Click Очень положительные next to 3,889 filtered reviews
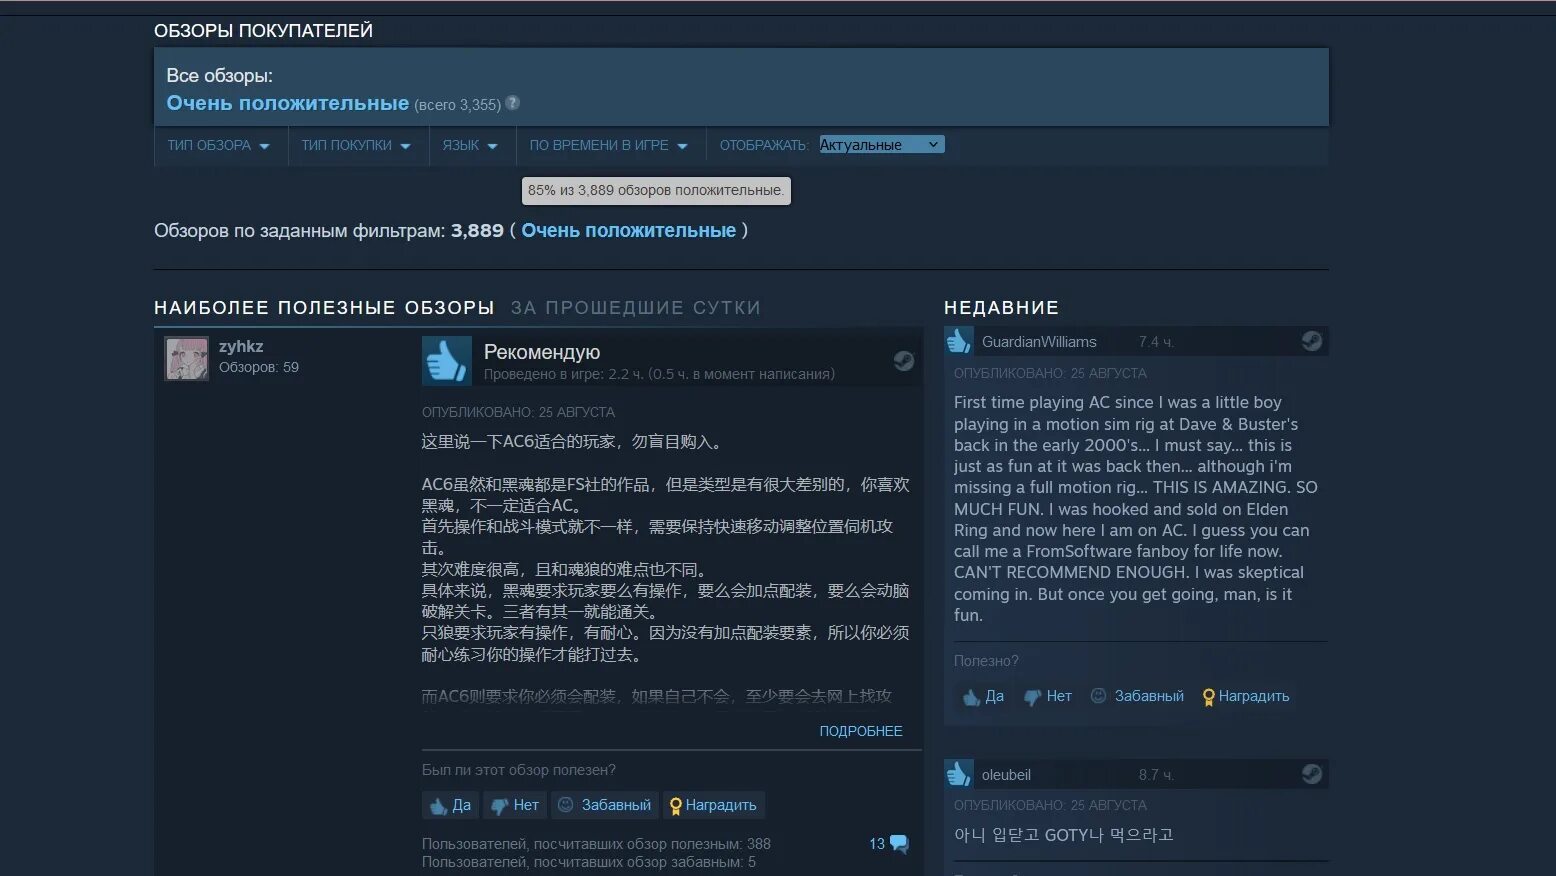This screenshot has width=1556, height=876. 628,231
